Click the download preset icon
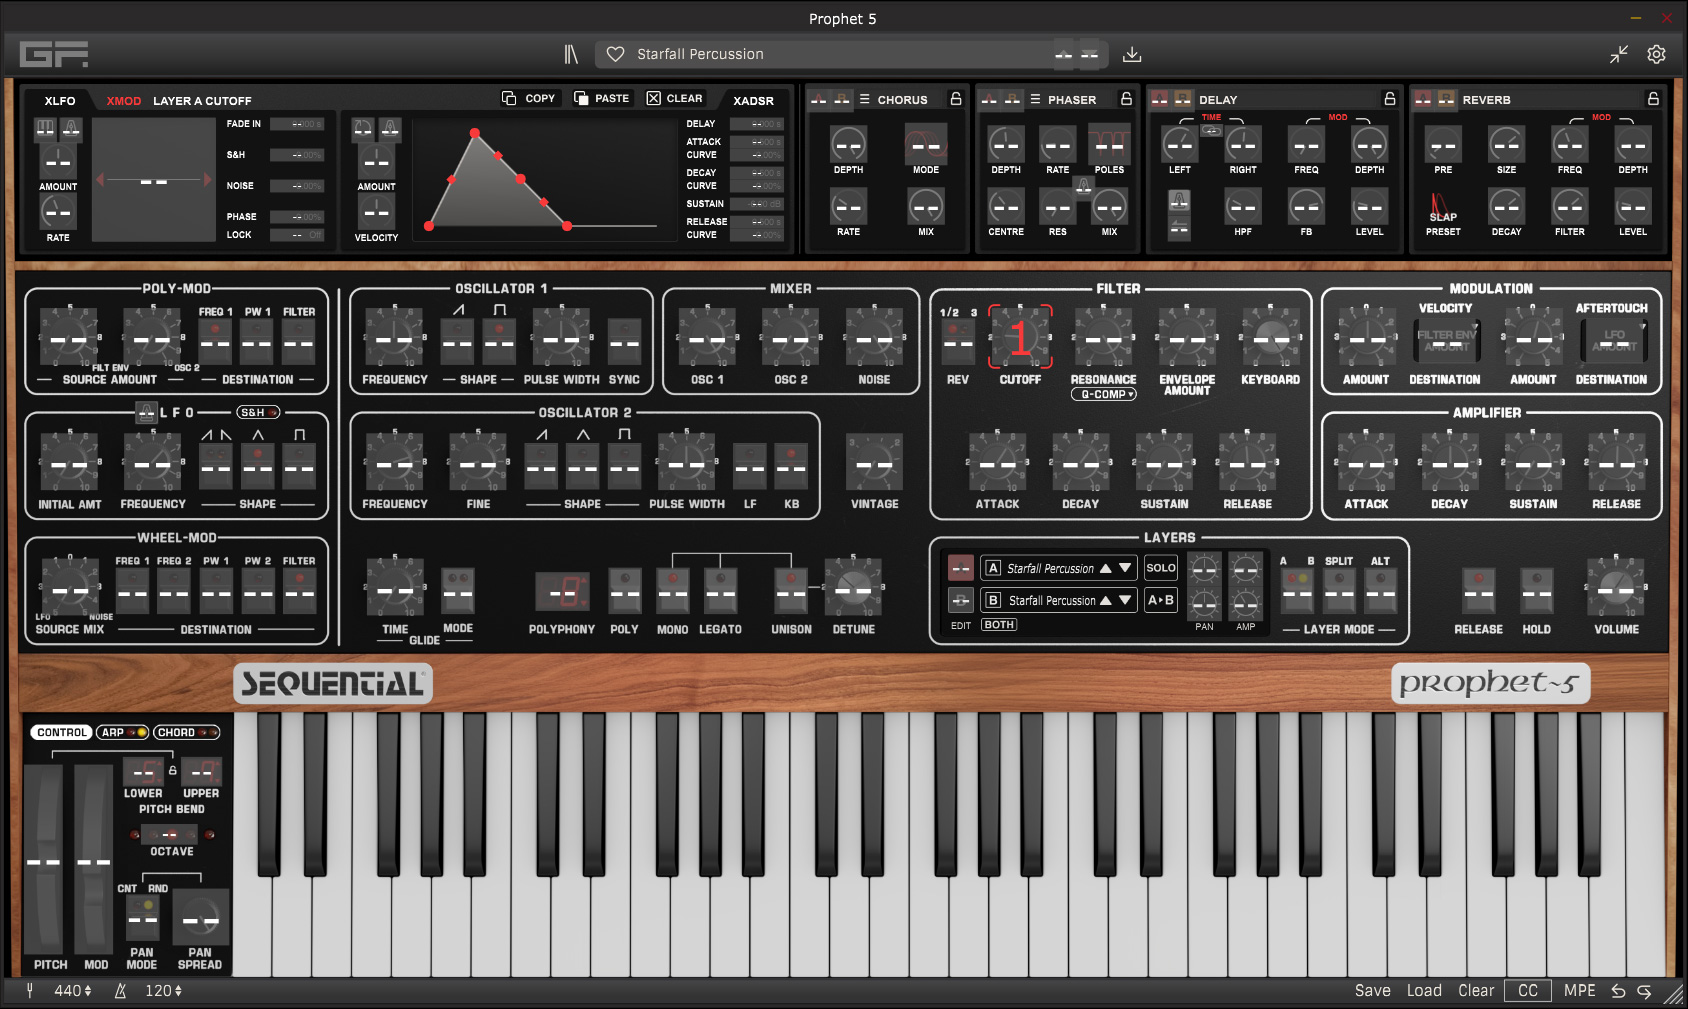The image size is (1688, 1009). click(x=1132, y=54)
